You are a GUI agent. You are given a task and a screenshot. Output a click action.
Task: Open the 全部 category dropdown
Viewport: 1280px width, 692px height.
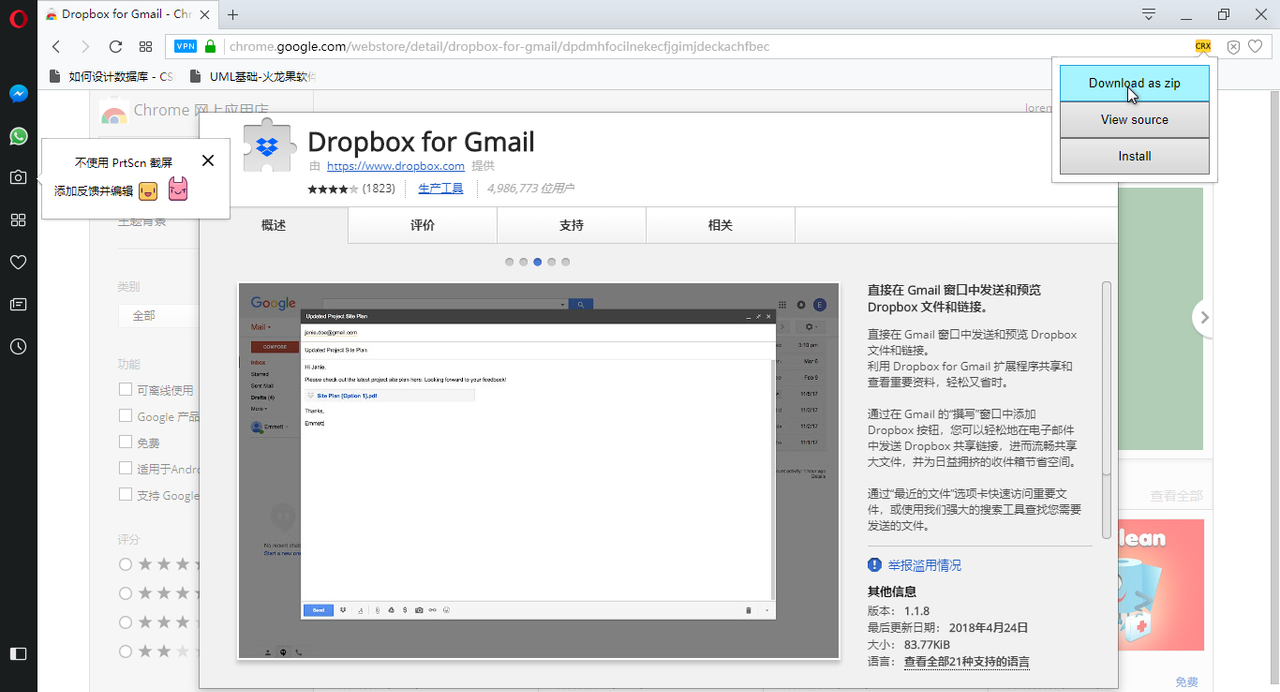158,315
